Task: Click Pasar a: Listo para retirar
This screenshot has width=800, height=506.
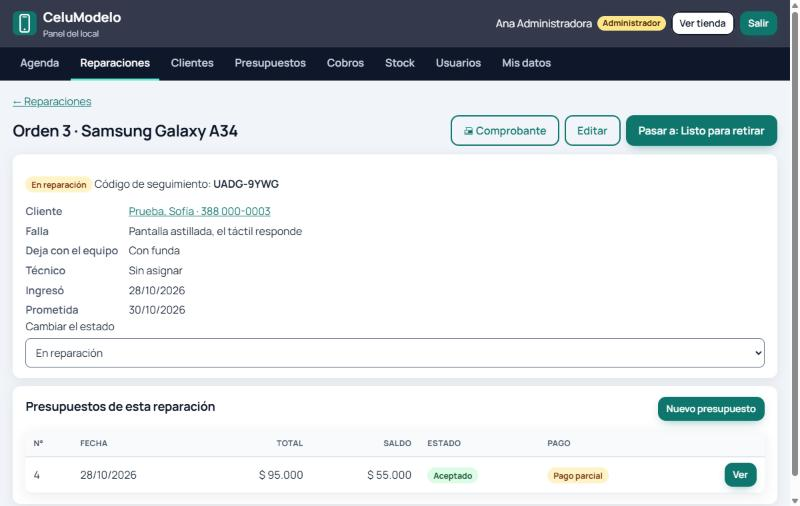Action: 701,131
